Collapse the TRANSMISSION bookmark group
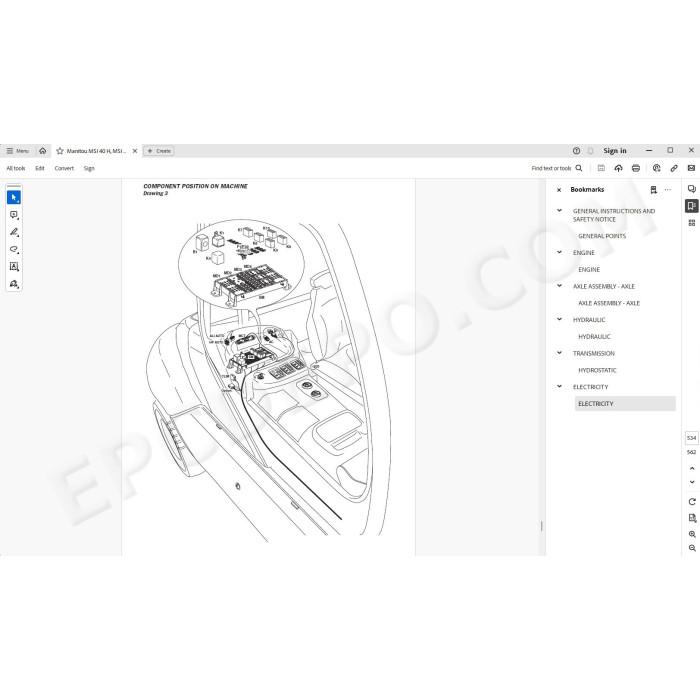This screenshot has width=700, height=700. pyautogui.click(x=559, y=353)
